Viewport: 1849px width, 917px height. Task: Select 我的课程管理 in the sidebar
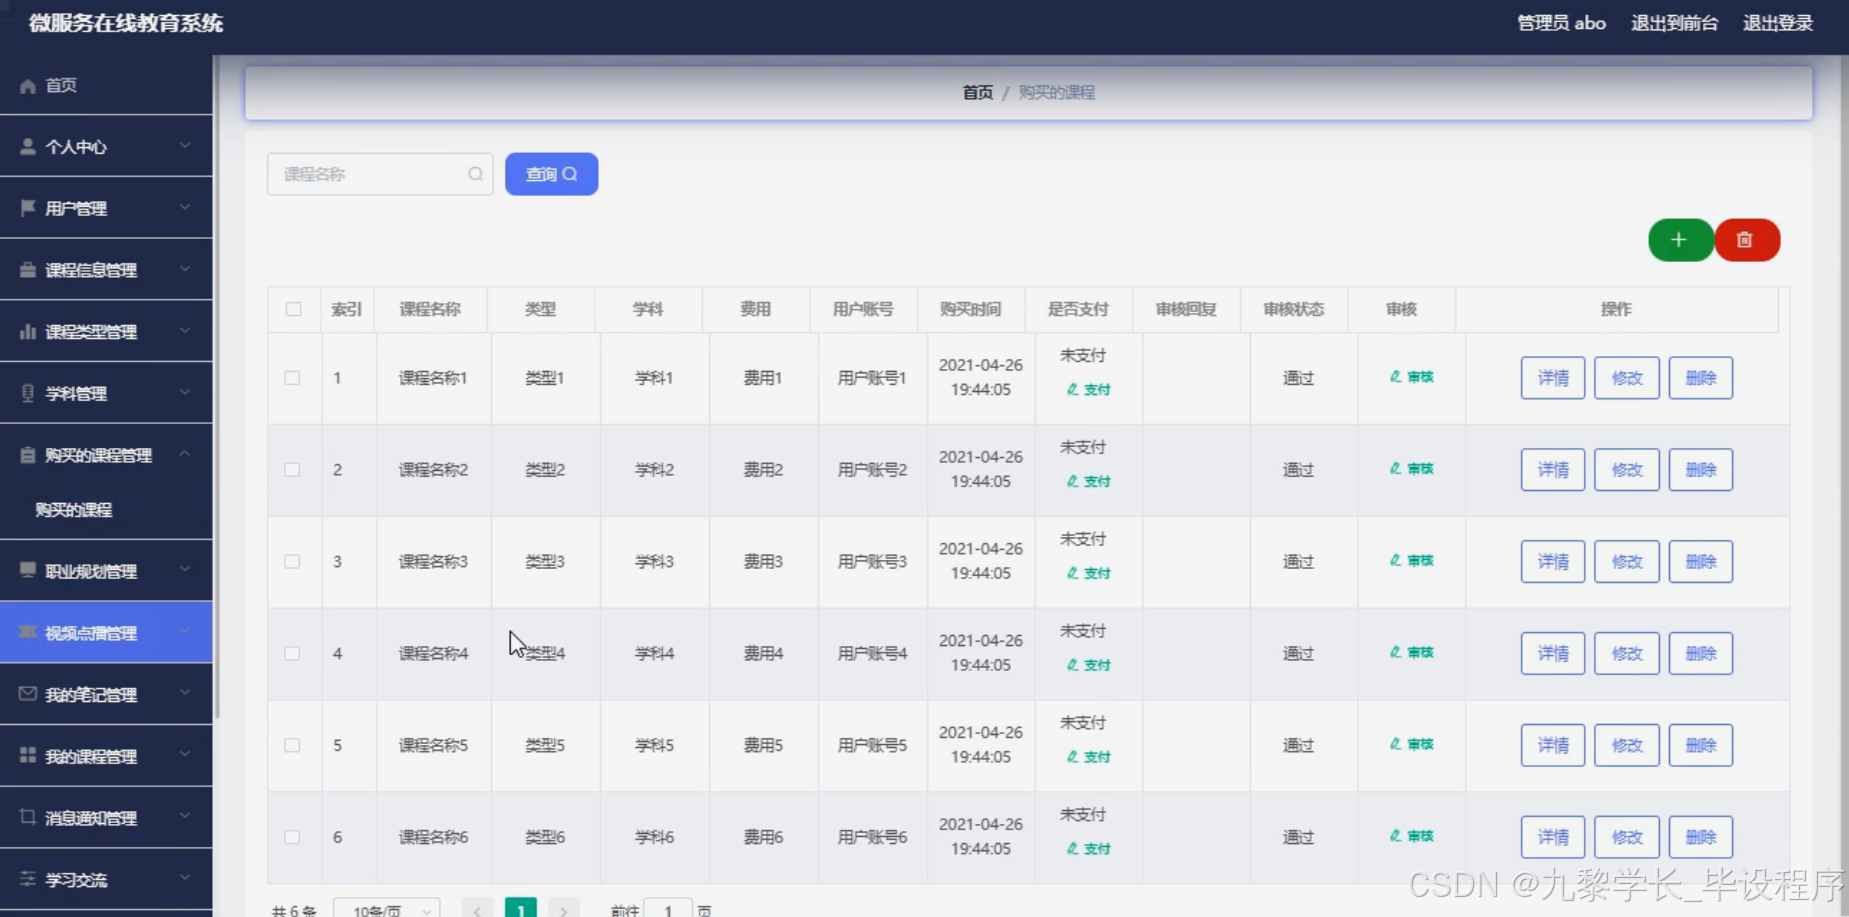pos(106,756)
